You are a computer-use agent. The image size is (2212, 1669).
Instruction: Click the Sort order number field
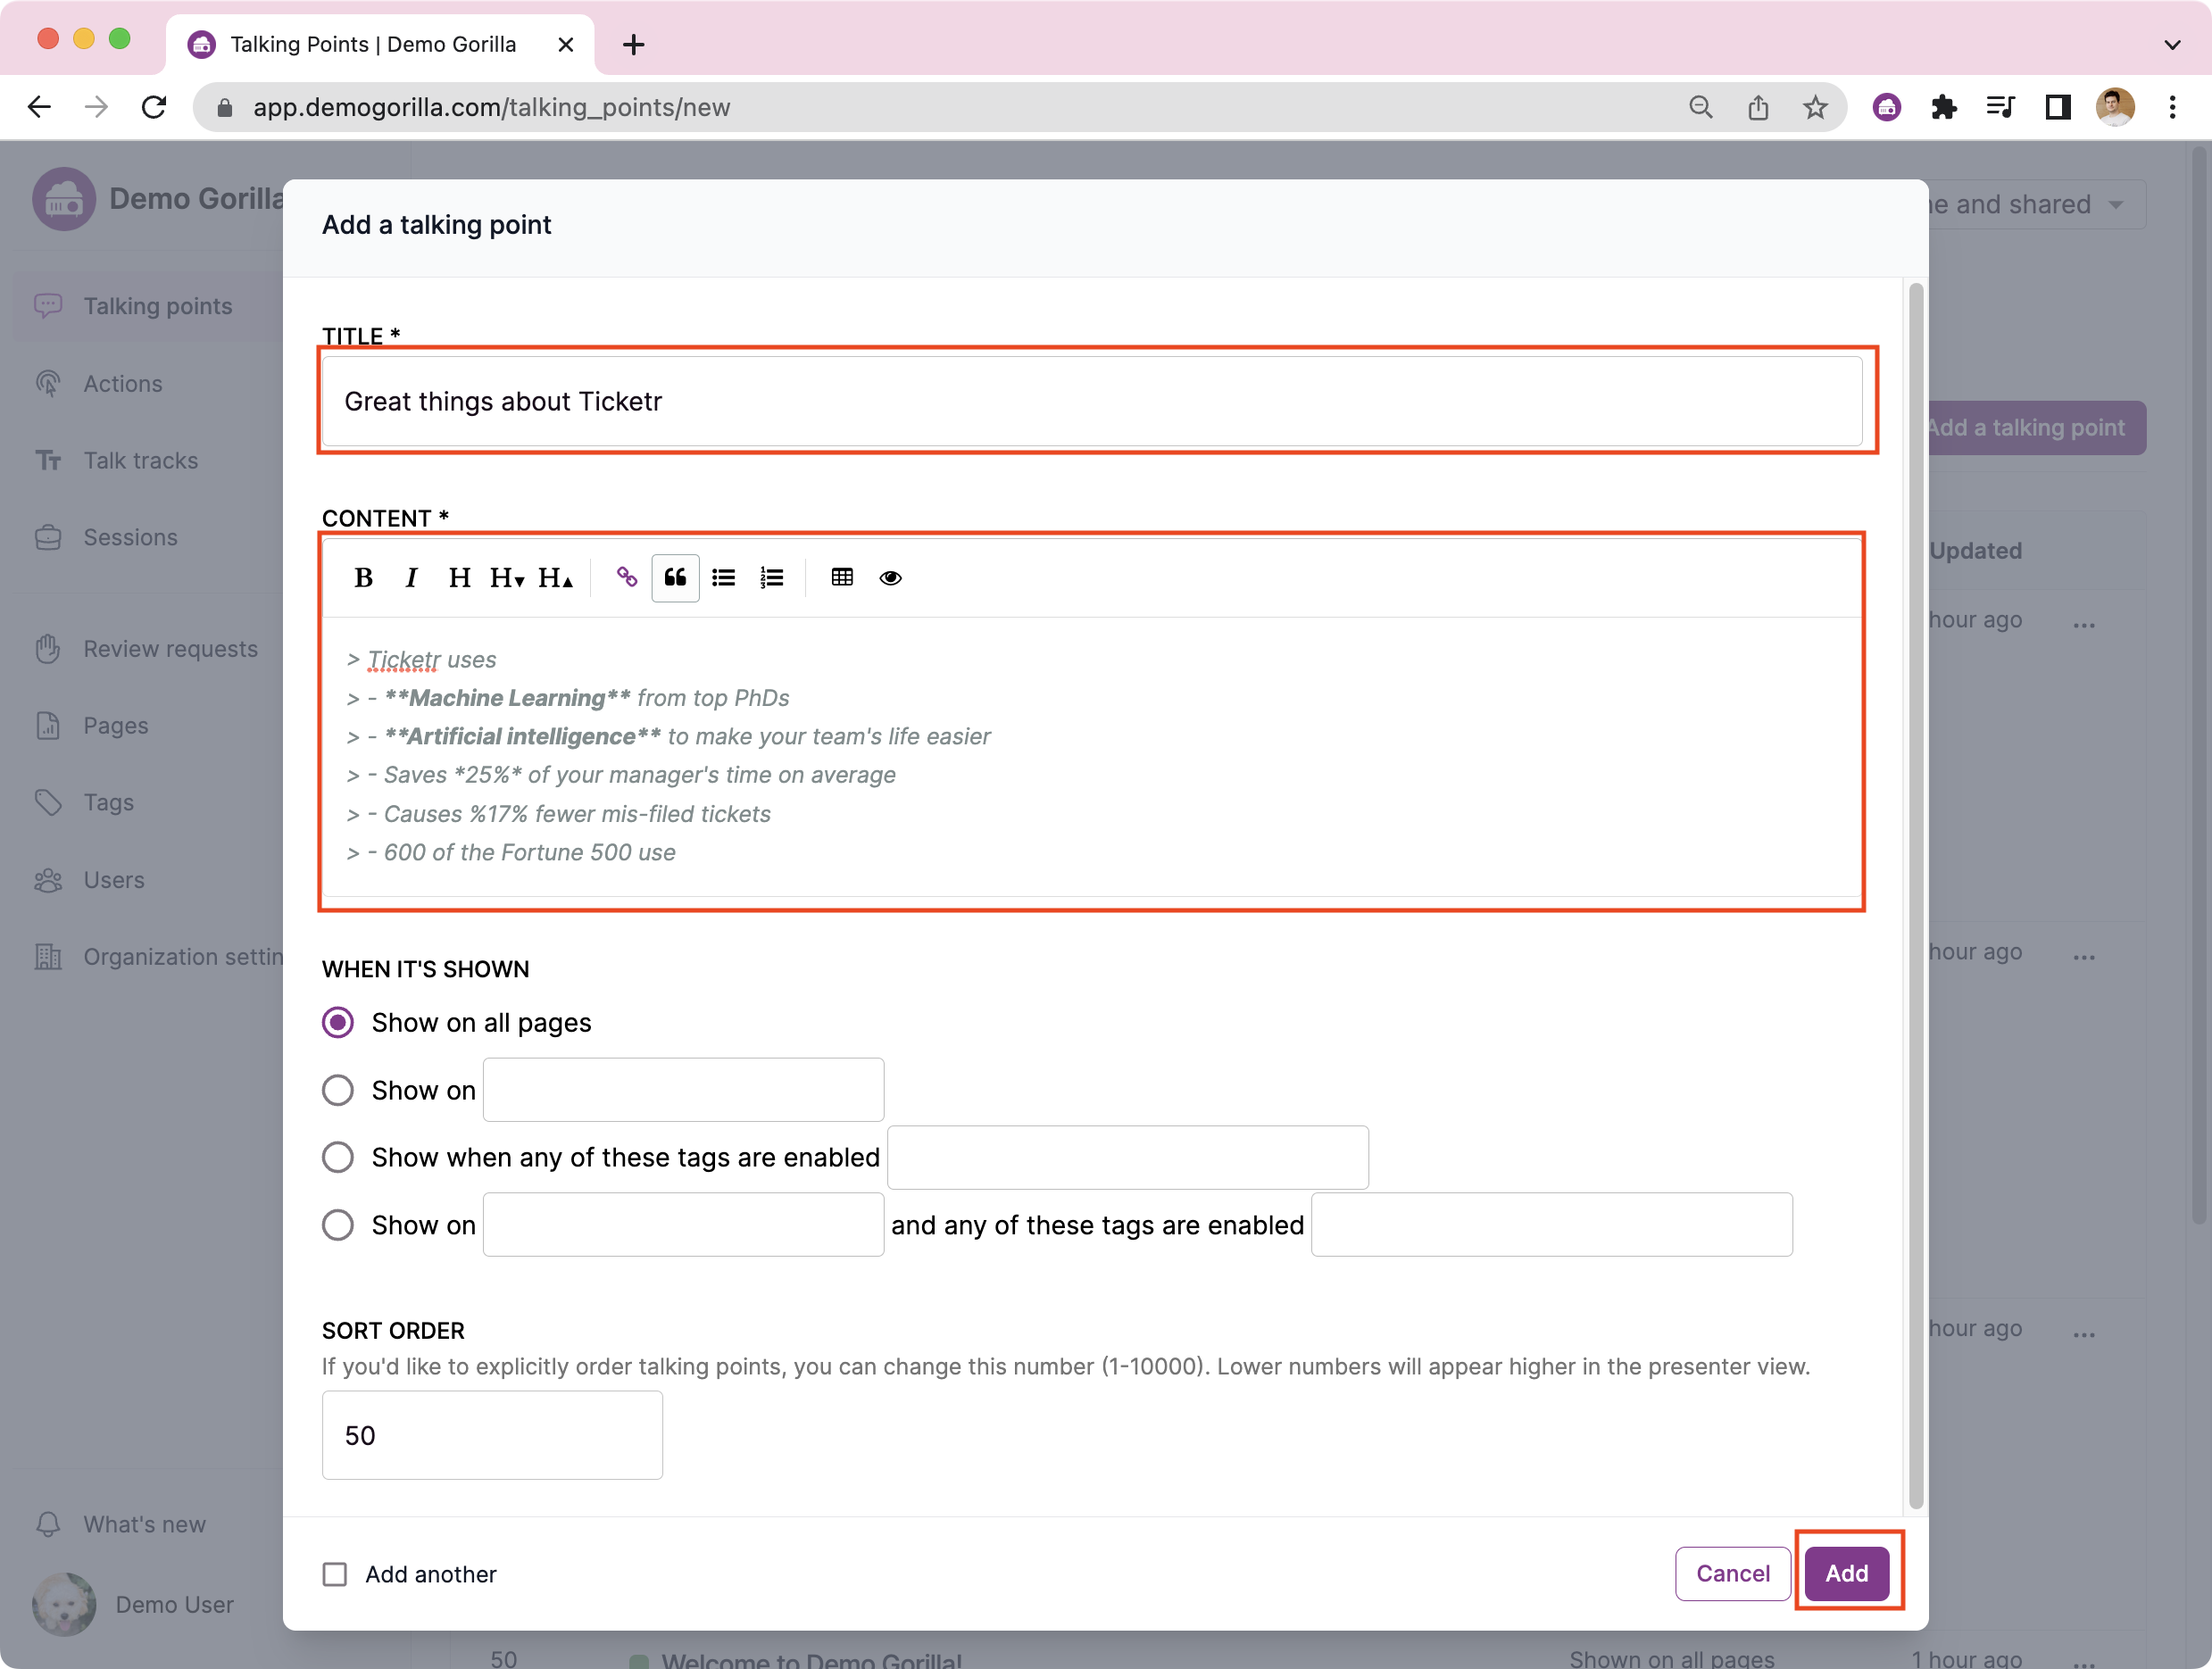492,1435
